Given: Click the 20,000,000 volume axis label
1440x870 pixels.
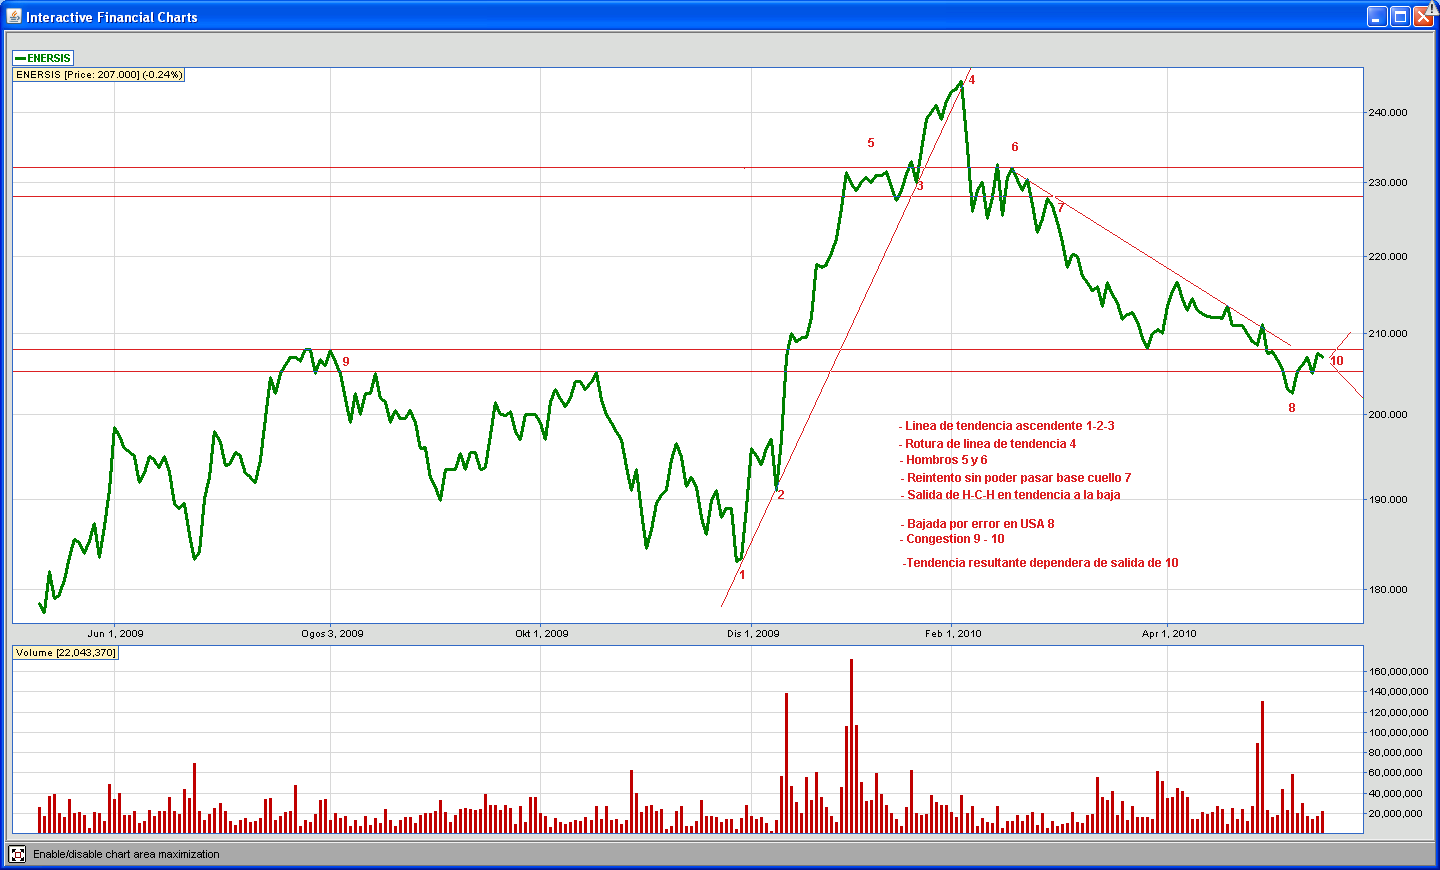Looking at the screenshot, I should [x=1396, y=814].
